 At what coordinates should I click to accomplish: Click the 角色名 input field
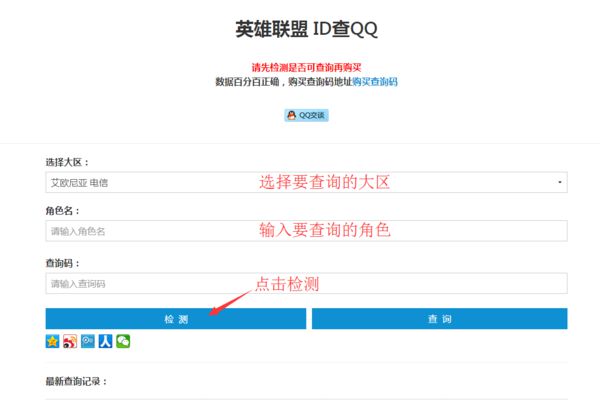[x=306, y=231]
